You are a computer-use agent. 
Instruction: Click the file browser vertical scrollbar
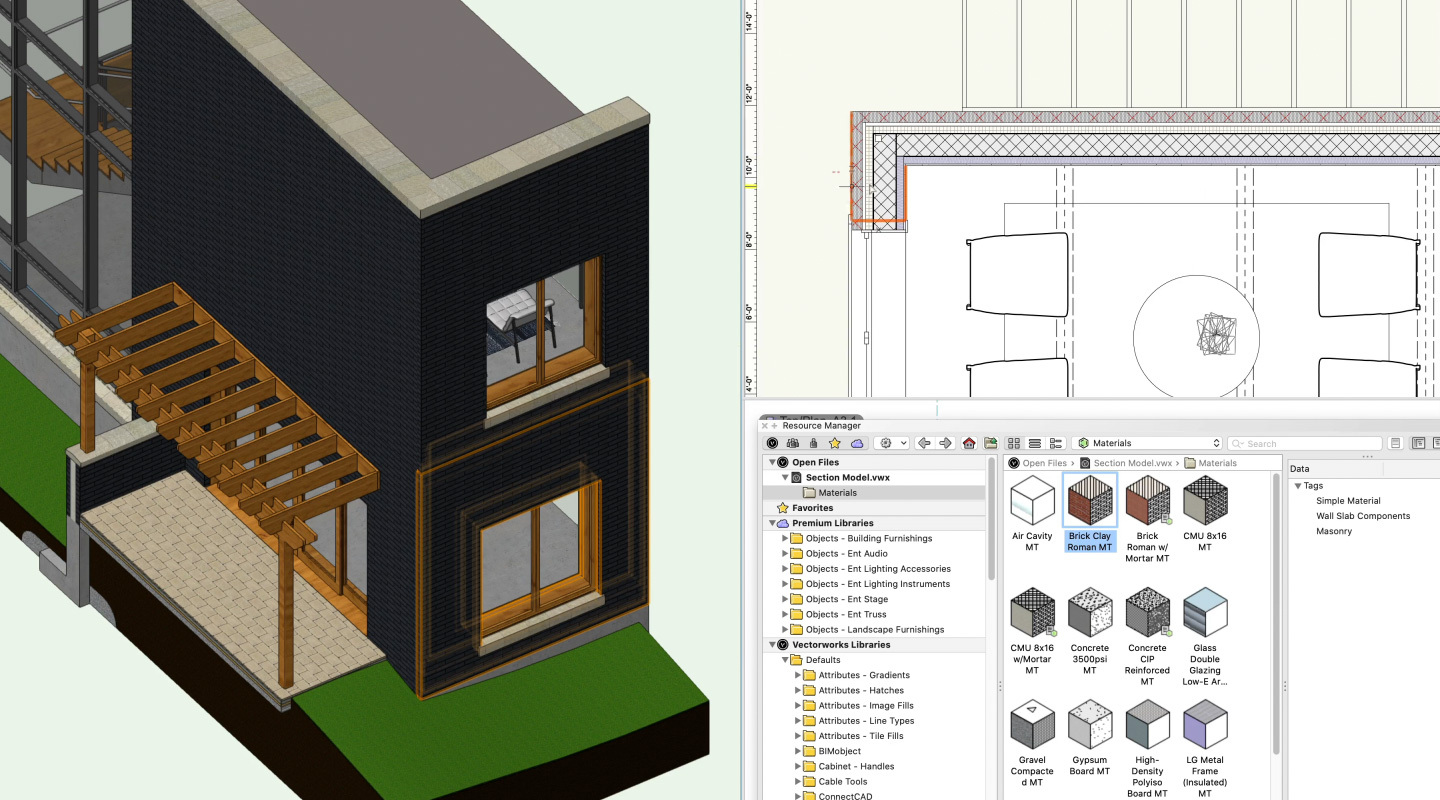click(x=992, y=520)
